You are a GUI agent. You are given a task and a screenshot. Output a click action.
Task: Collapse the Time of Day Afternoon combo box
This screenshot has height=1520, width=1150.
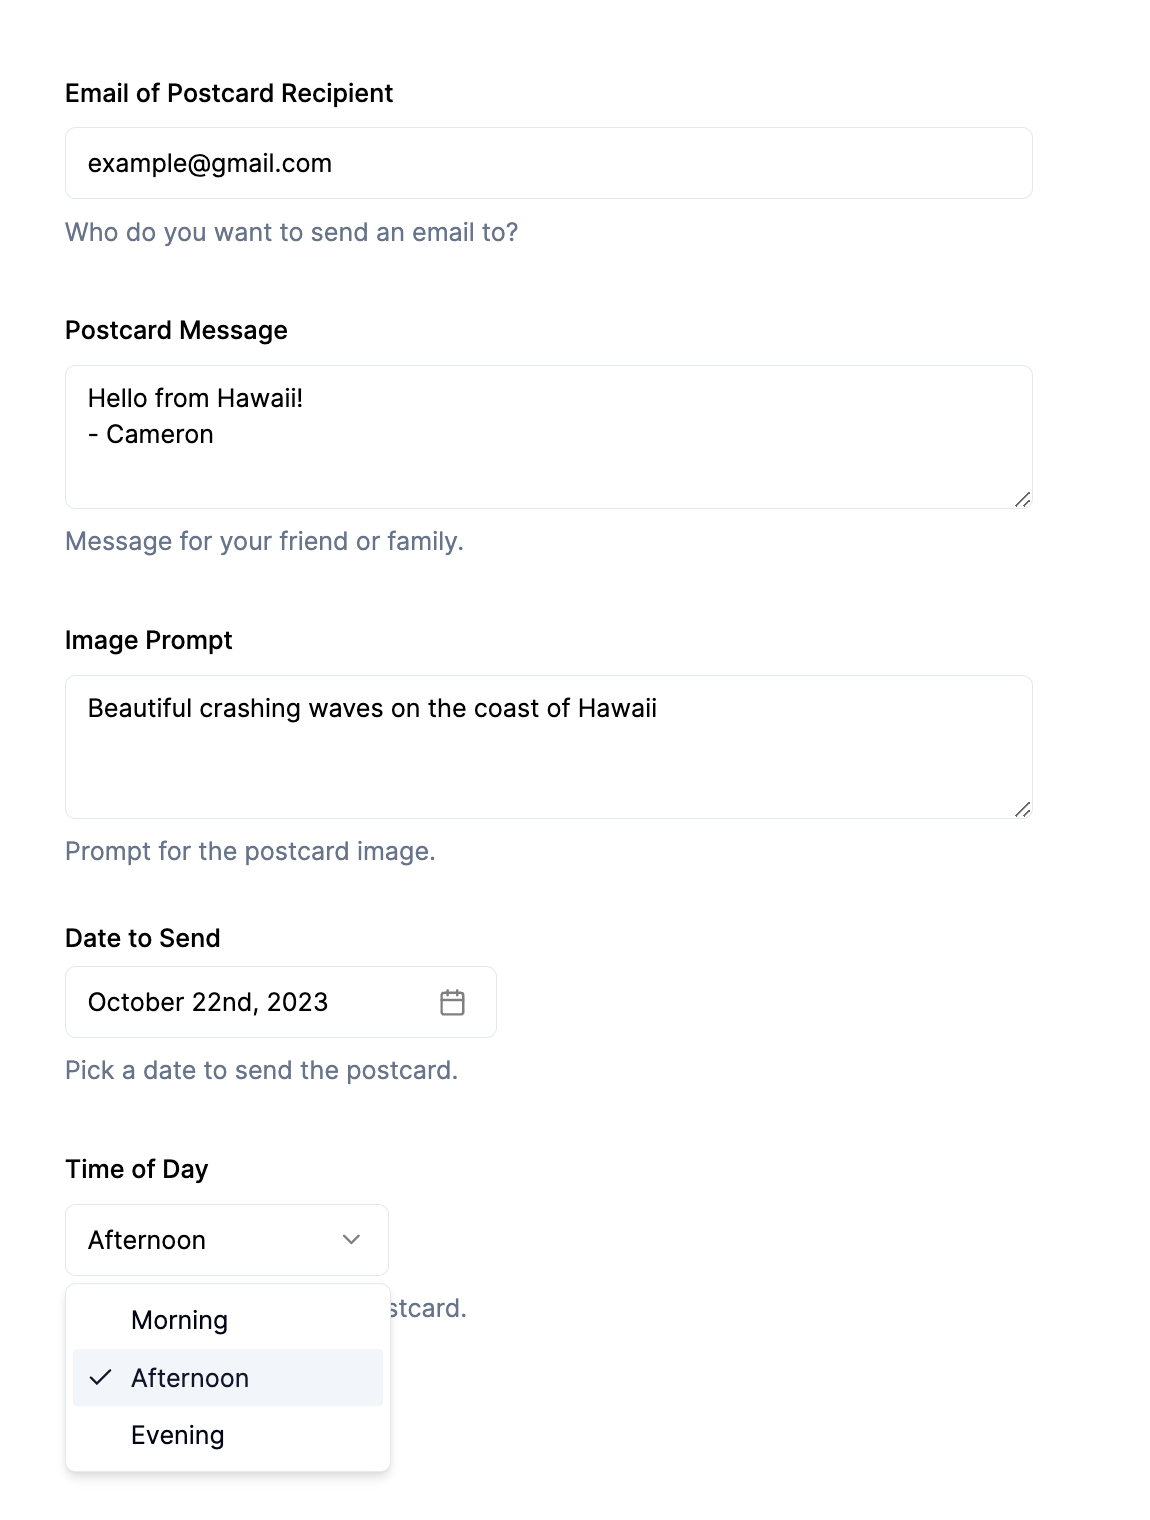point(227,1240)
